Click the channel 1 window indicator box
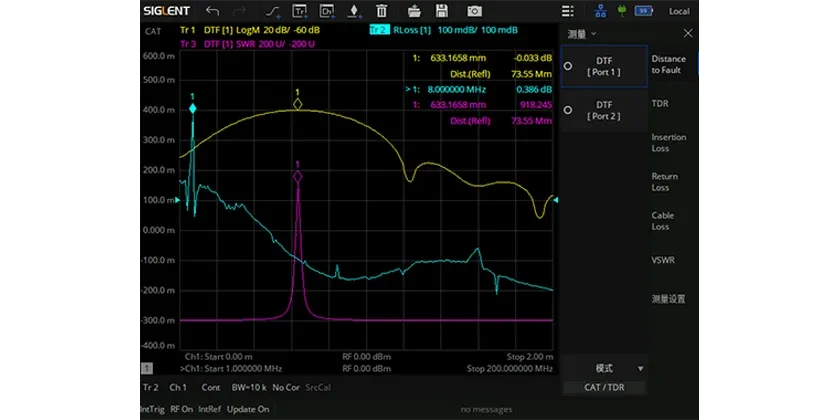Screen dimensions: 840x420 click(146, 369)
